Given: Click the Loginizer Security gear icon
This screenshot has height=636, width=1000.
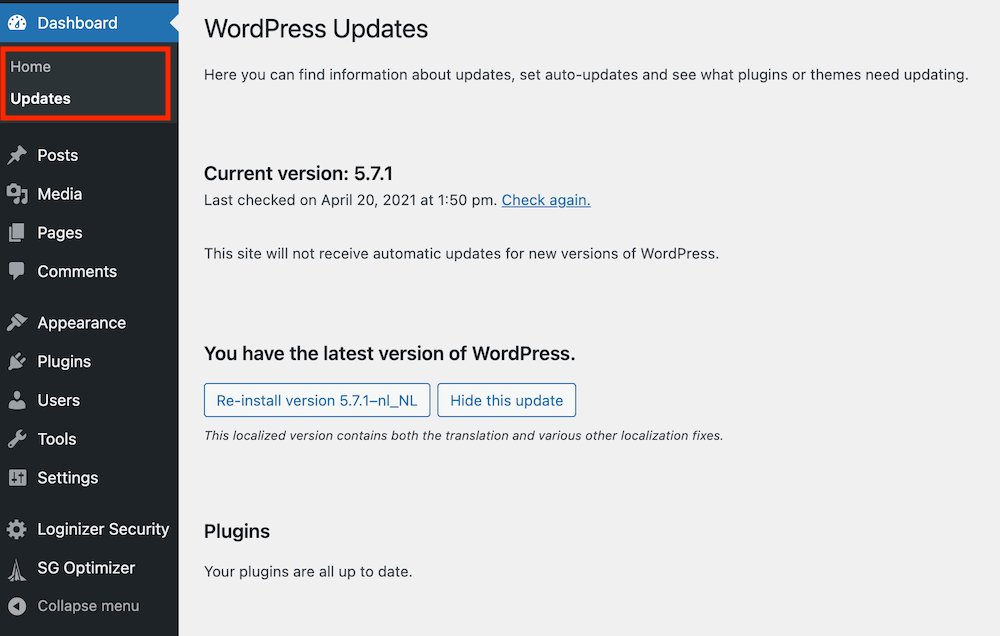Looking at the screenshot, I should click(x=17, y=529).
